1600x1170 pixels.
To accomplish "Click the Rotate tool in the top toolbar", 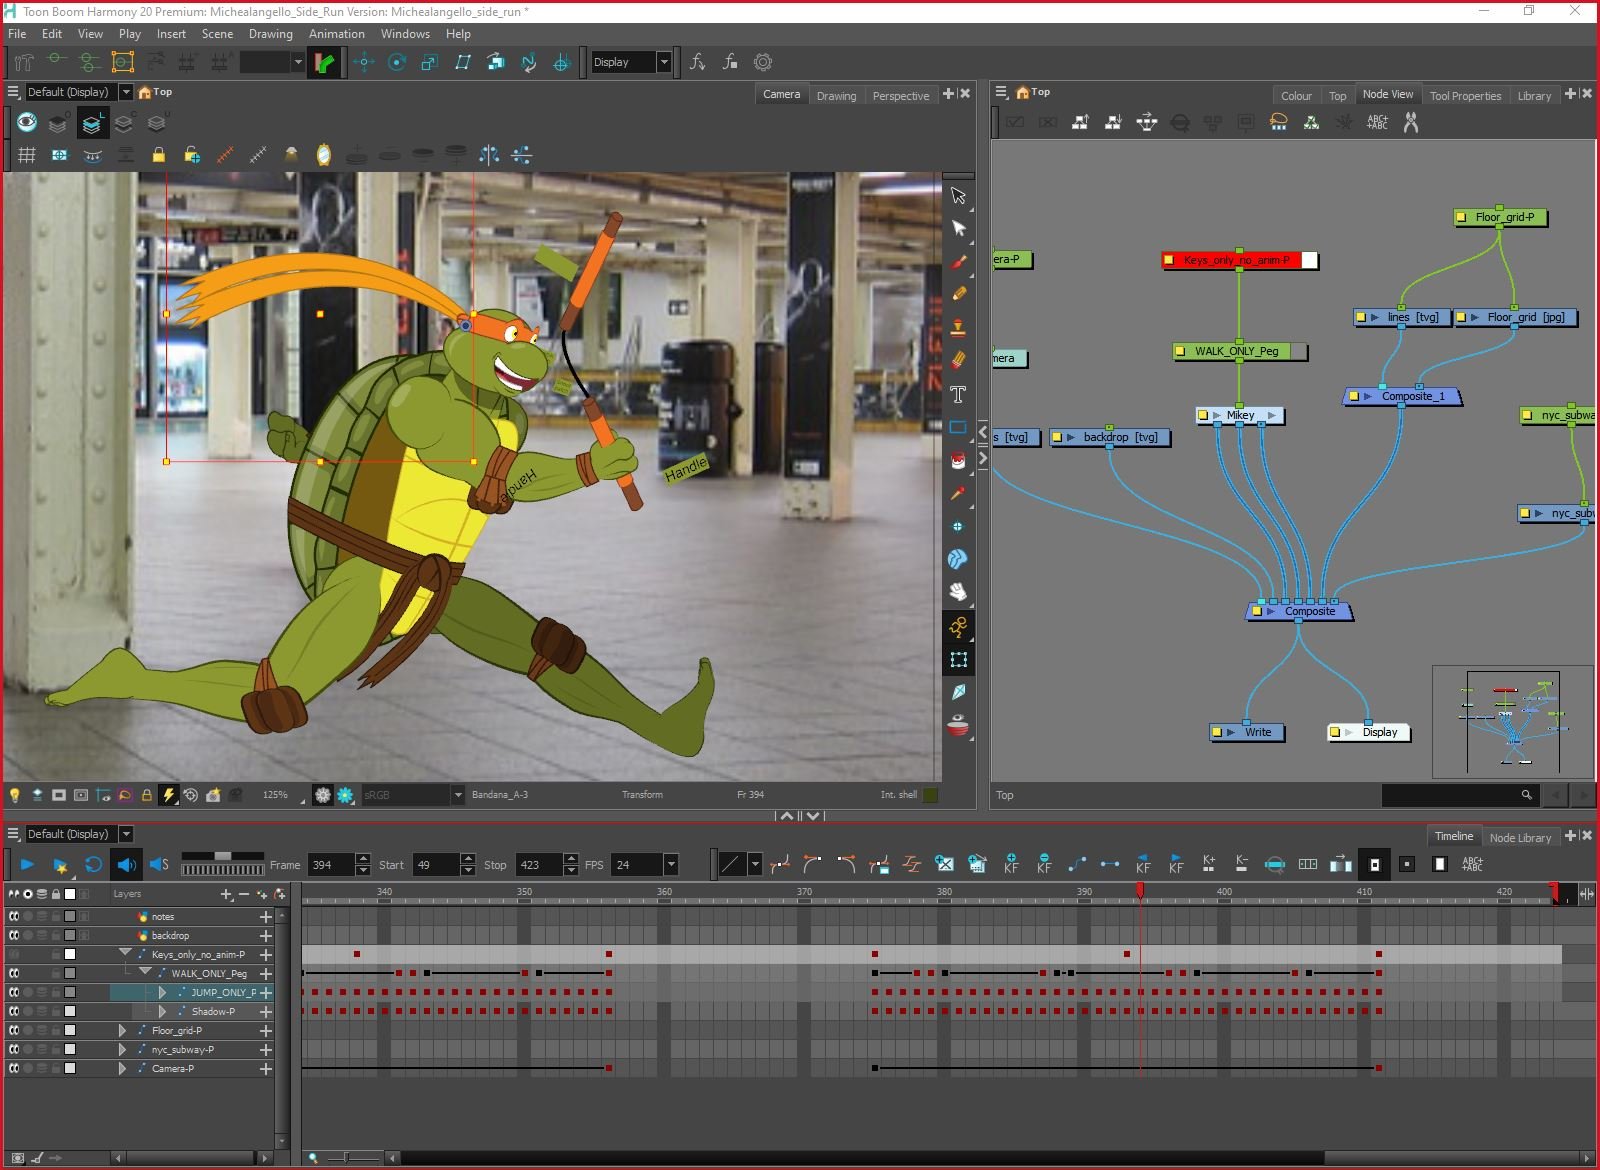I will click(x=397, y=62).
